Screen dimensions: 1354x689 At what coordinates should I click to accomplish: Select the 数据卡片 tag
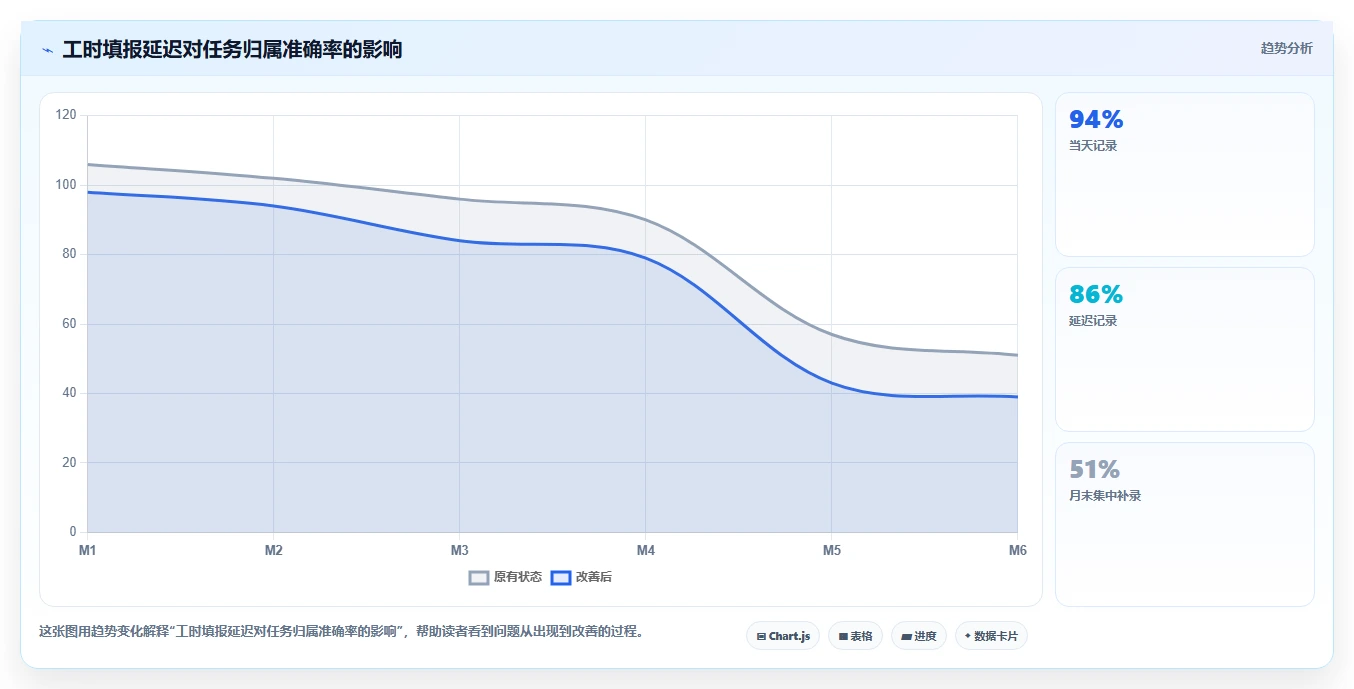[x=991, y=636]
